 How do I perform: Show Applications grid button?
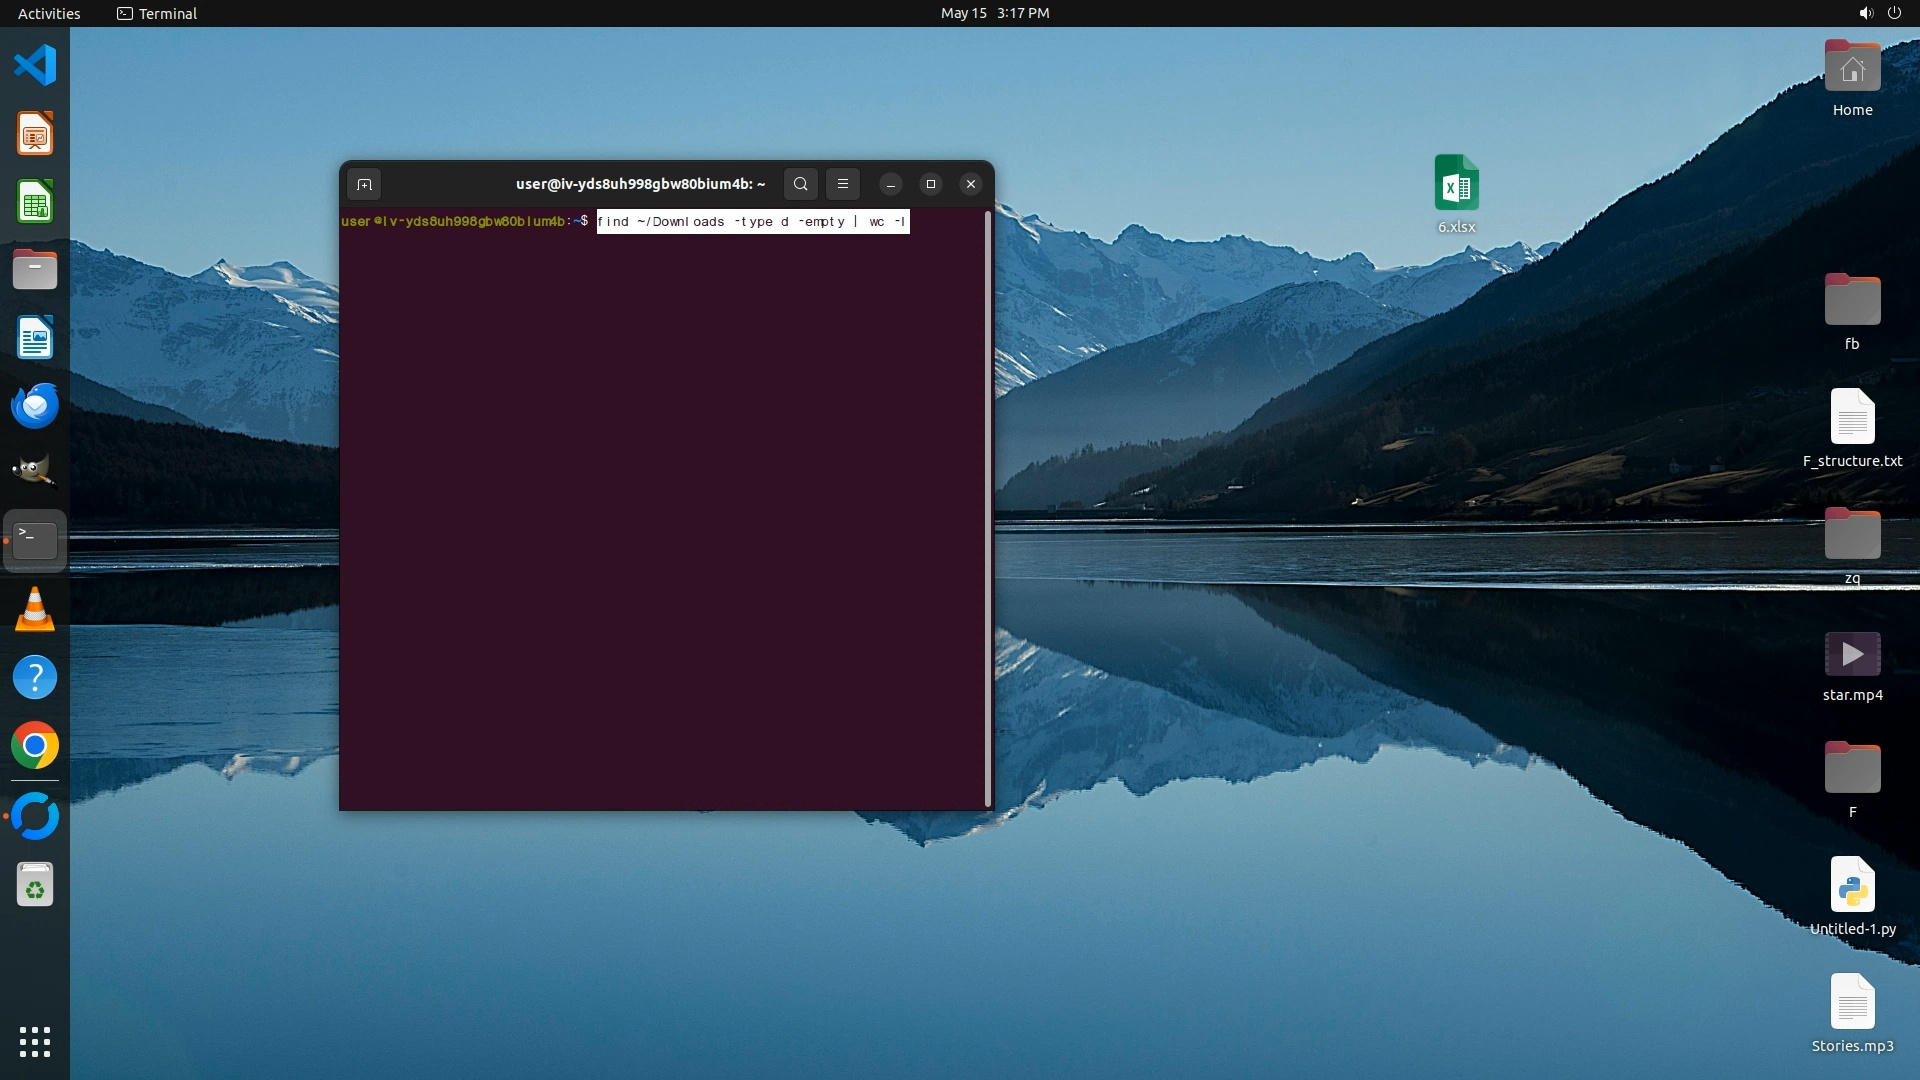(x=35, y=1041)
